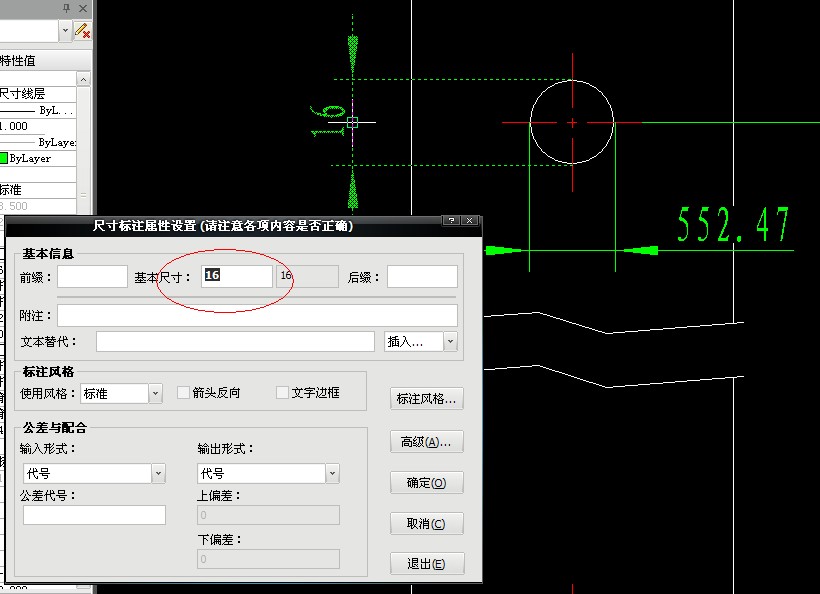
Task: Click the 取消(C) cancel button
Action: pyautogui.click(x=427, y=524)
